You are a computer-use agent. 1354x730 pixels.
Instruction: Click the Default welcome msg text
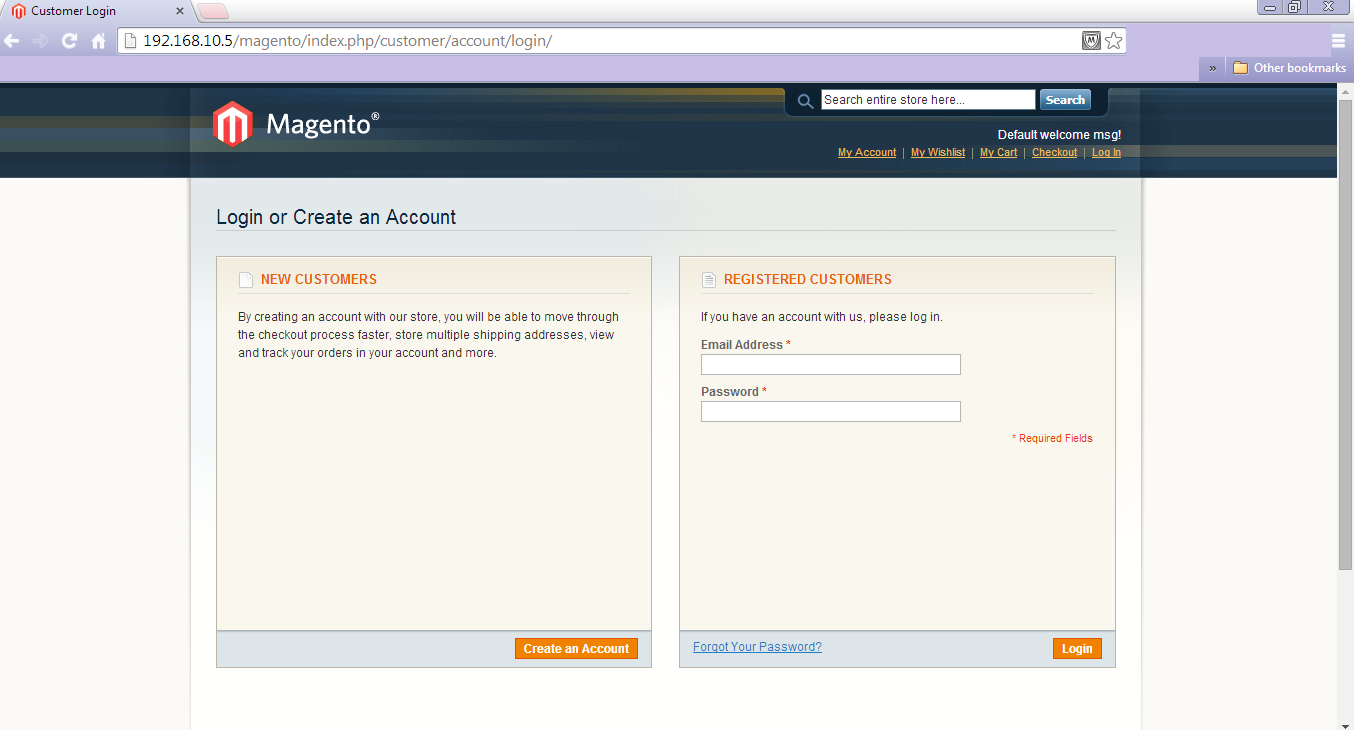(1059, 135)
